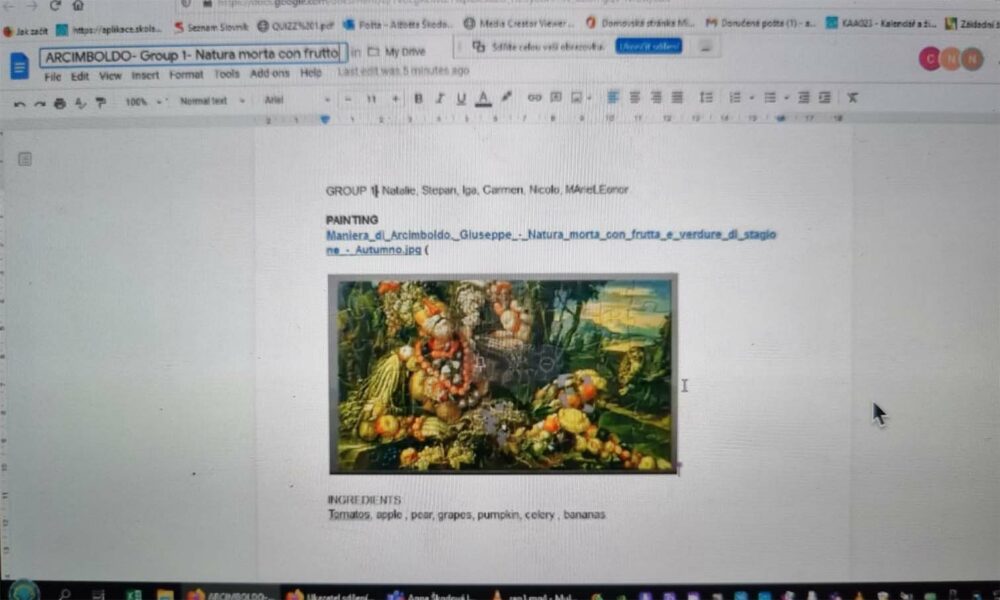1000x600 pixels.
Task: Expand the Insert image dropdown arrow
Action: pyautogui.click(x=589, y=98)
